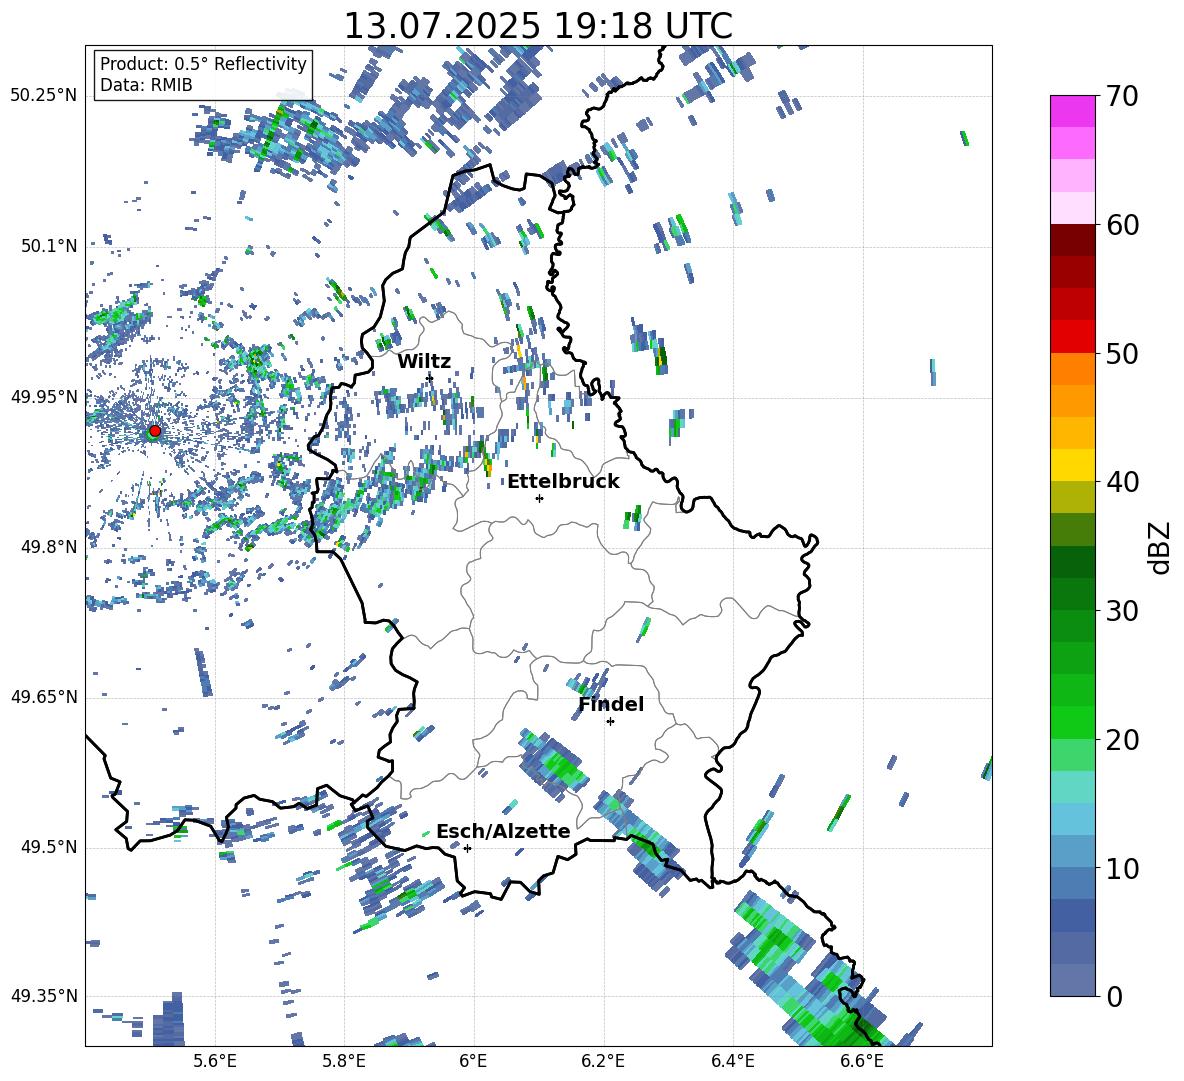Click the orange colorbar swatch below 50
The width and height of the screenshot is (1184, 1081).
click(x=1073, y=368)
